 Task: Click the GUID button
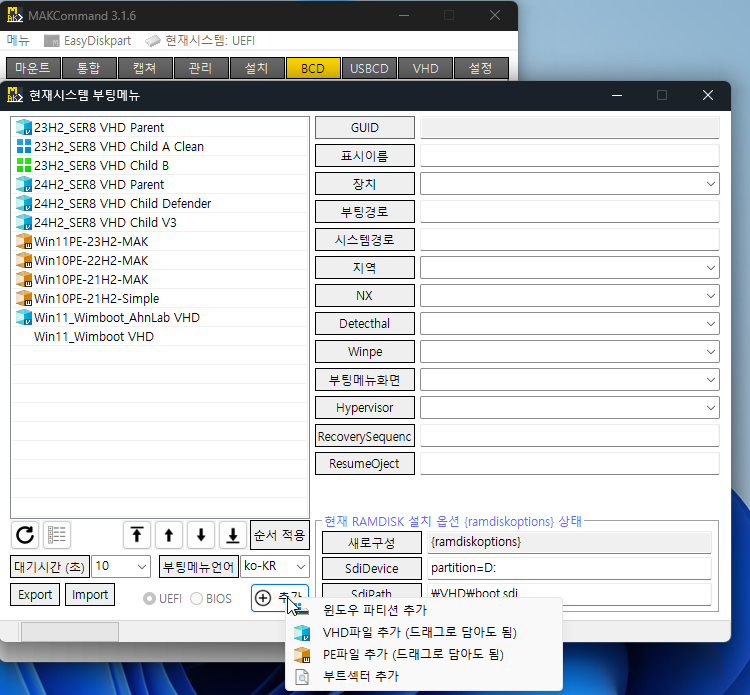tap(364, 128)
